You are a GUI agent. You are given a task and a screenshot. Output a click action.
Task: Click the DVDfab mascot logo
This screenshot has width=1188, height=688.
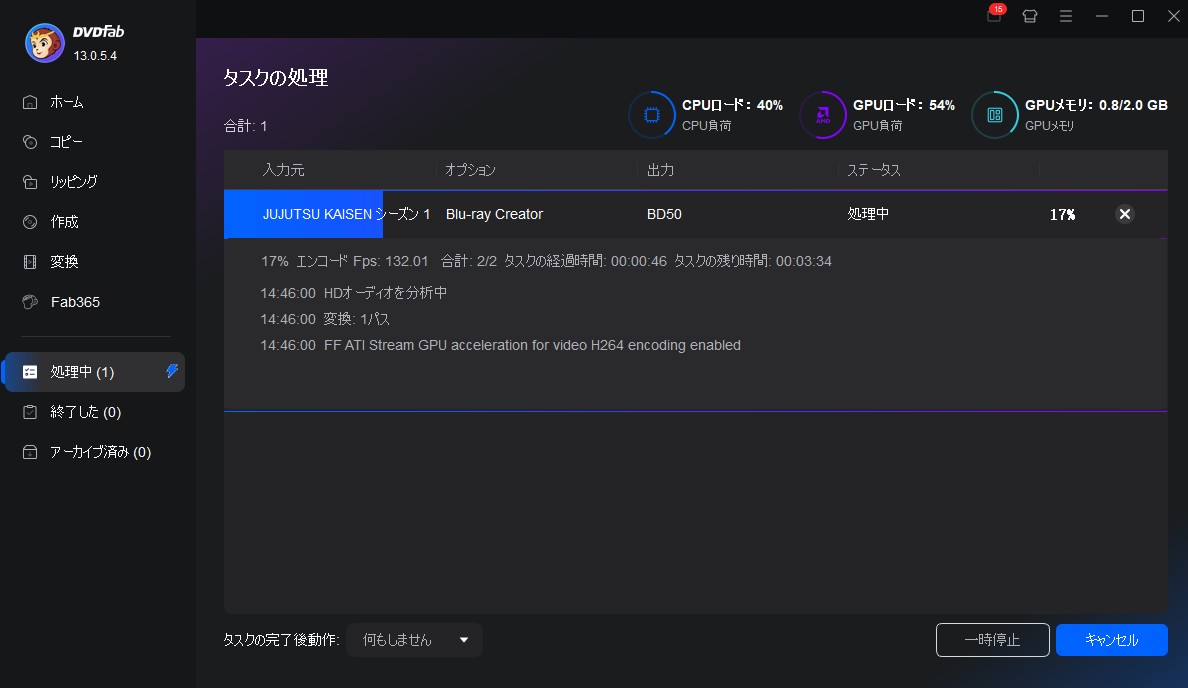point(44,42)
